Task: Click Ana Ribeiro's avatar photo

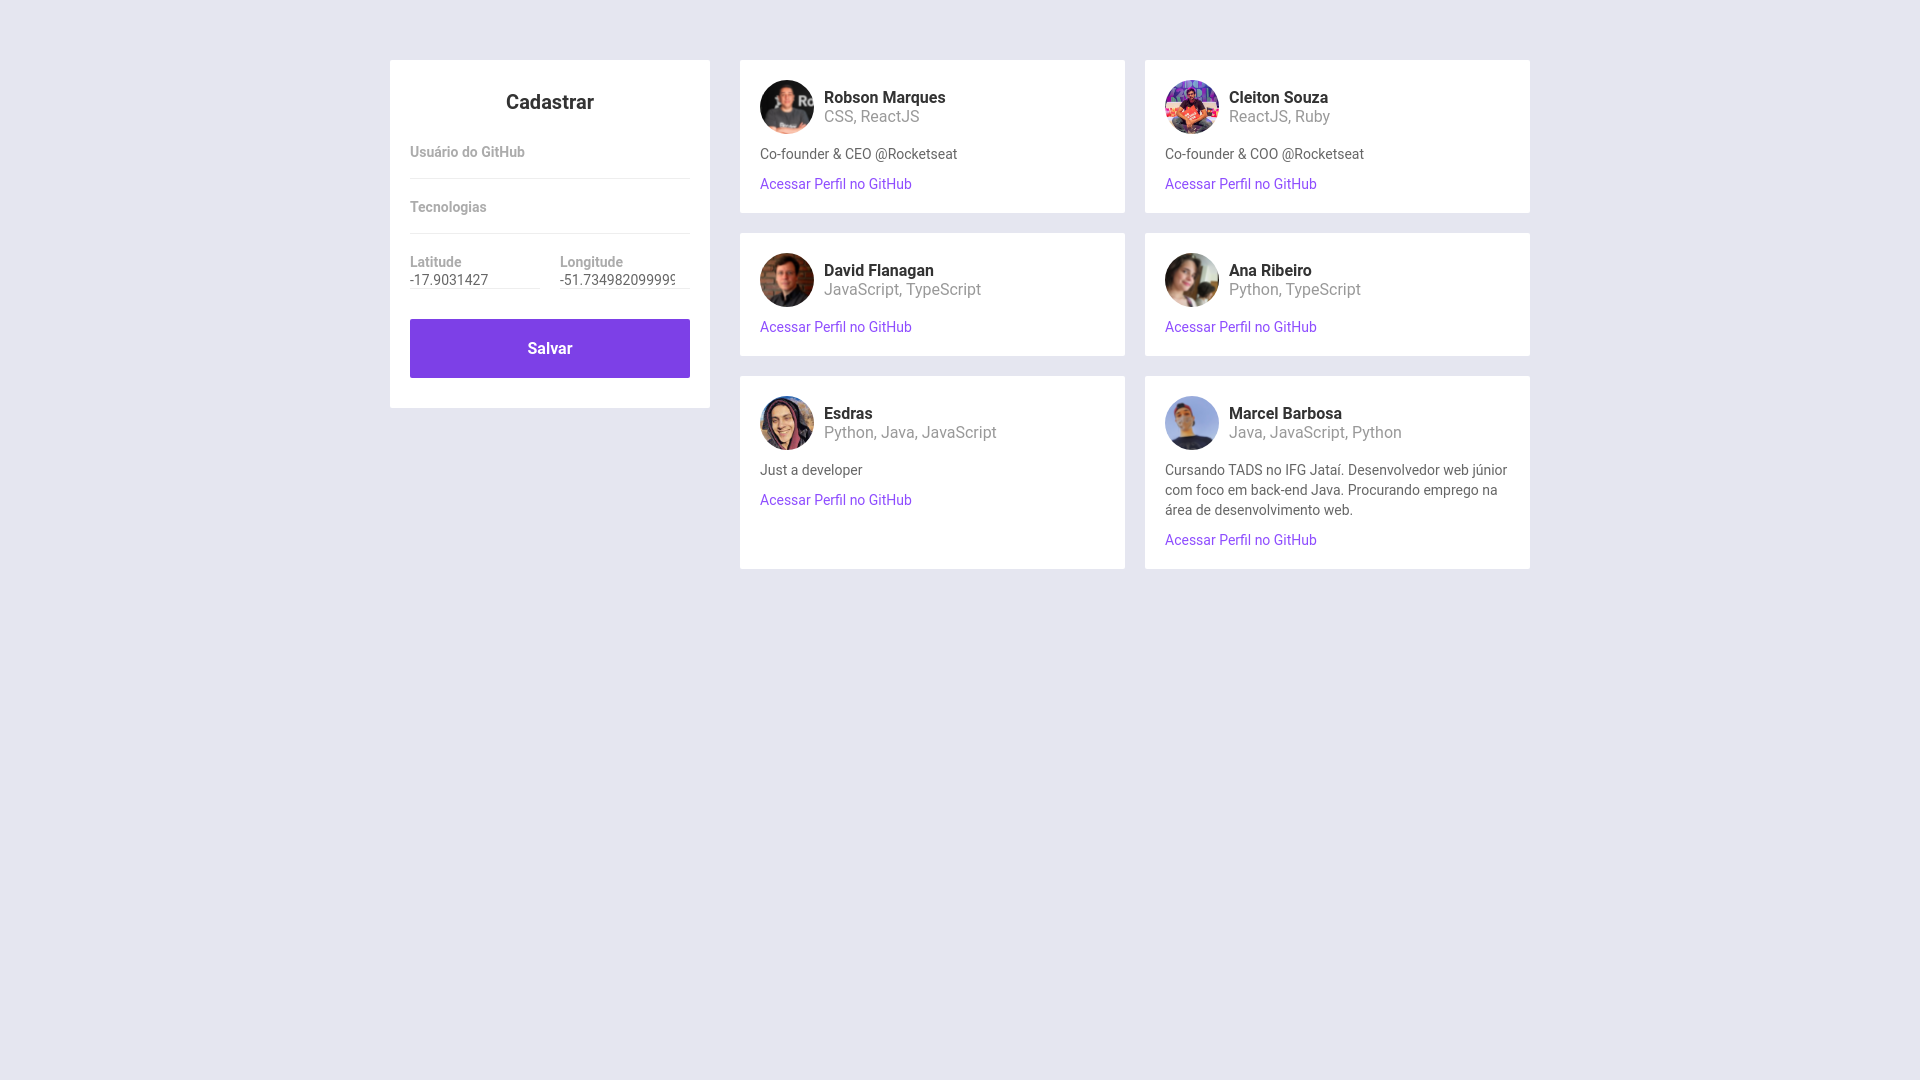Action: pyautogui.click(x=1192, y=280)
